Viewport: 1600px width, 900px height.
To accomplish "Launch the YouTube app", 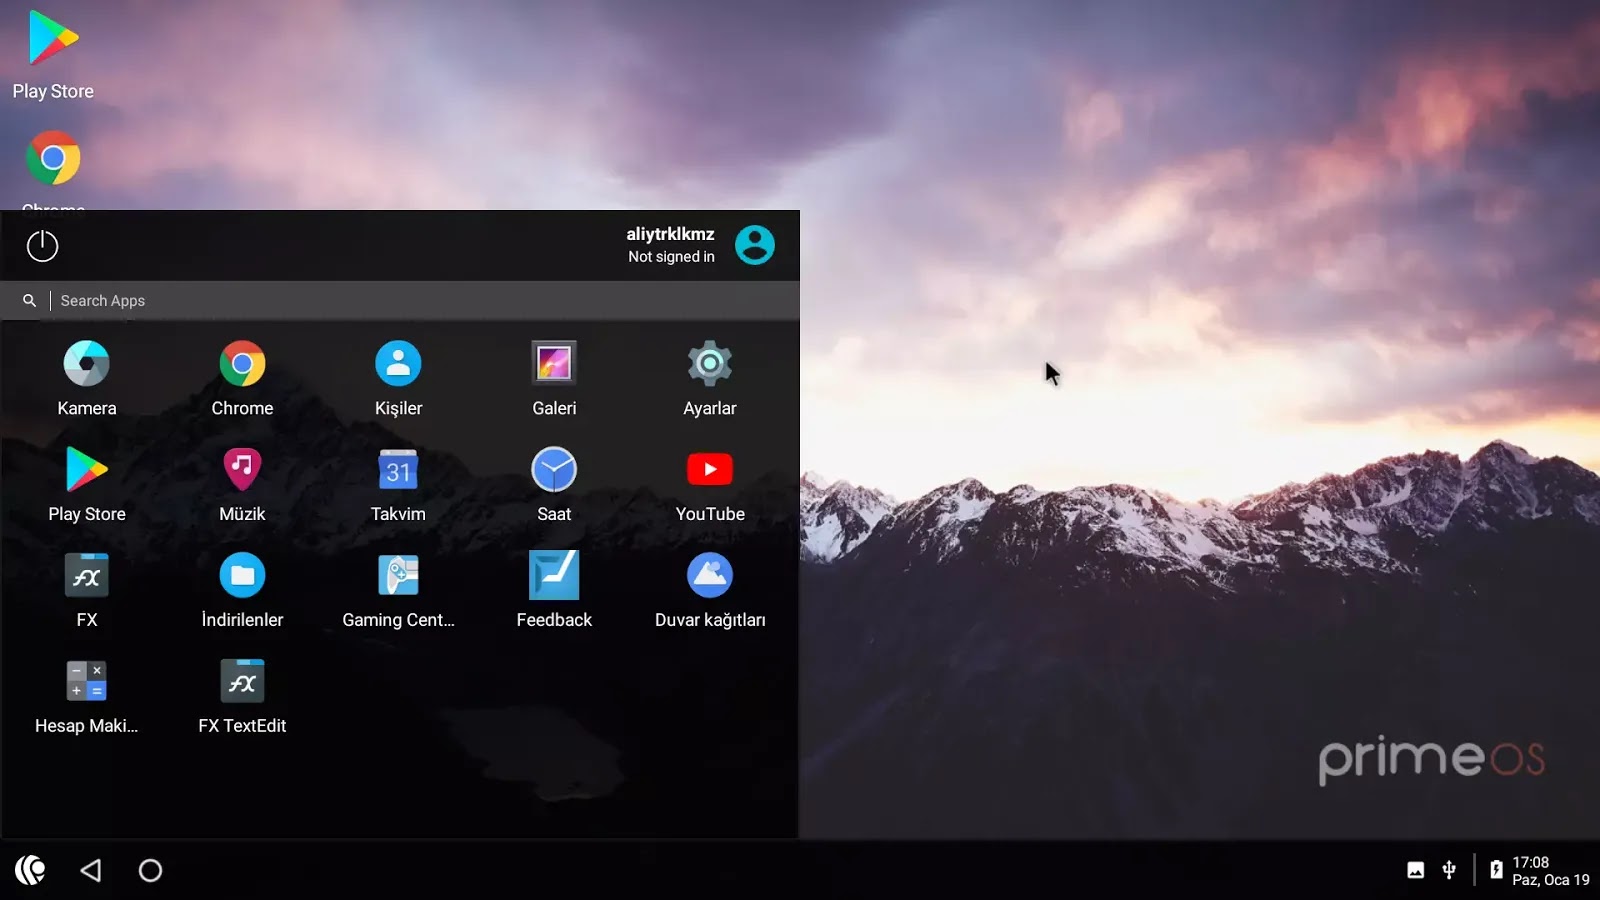I will 710,484.
